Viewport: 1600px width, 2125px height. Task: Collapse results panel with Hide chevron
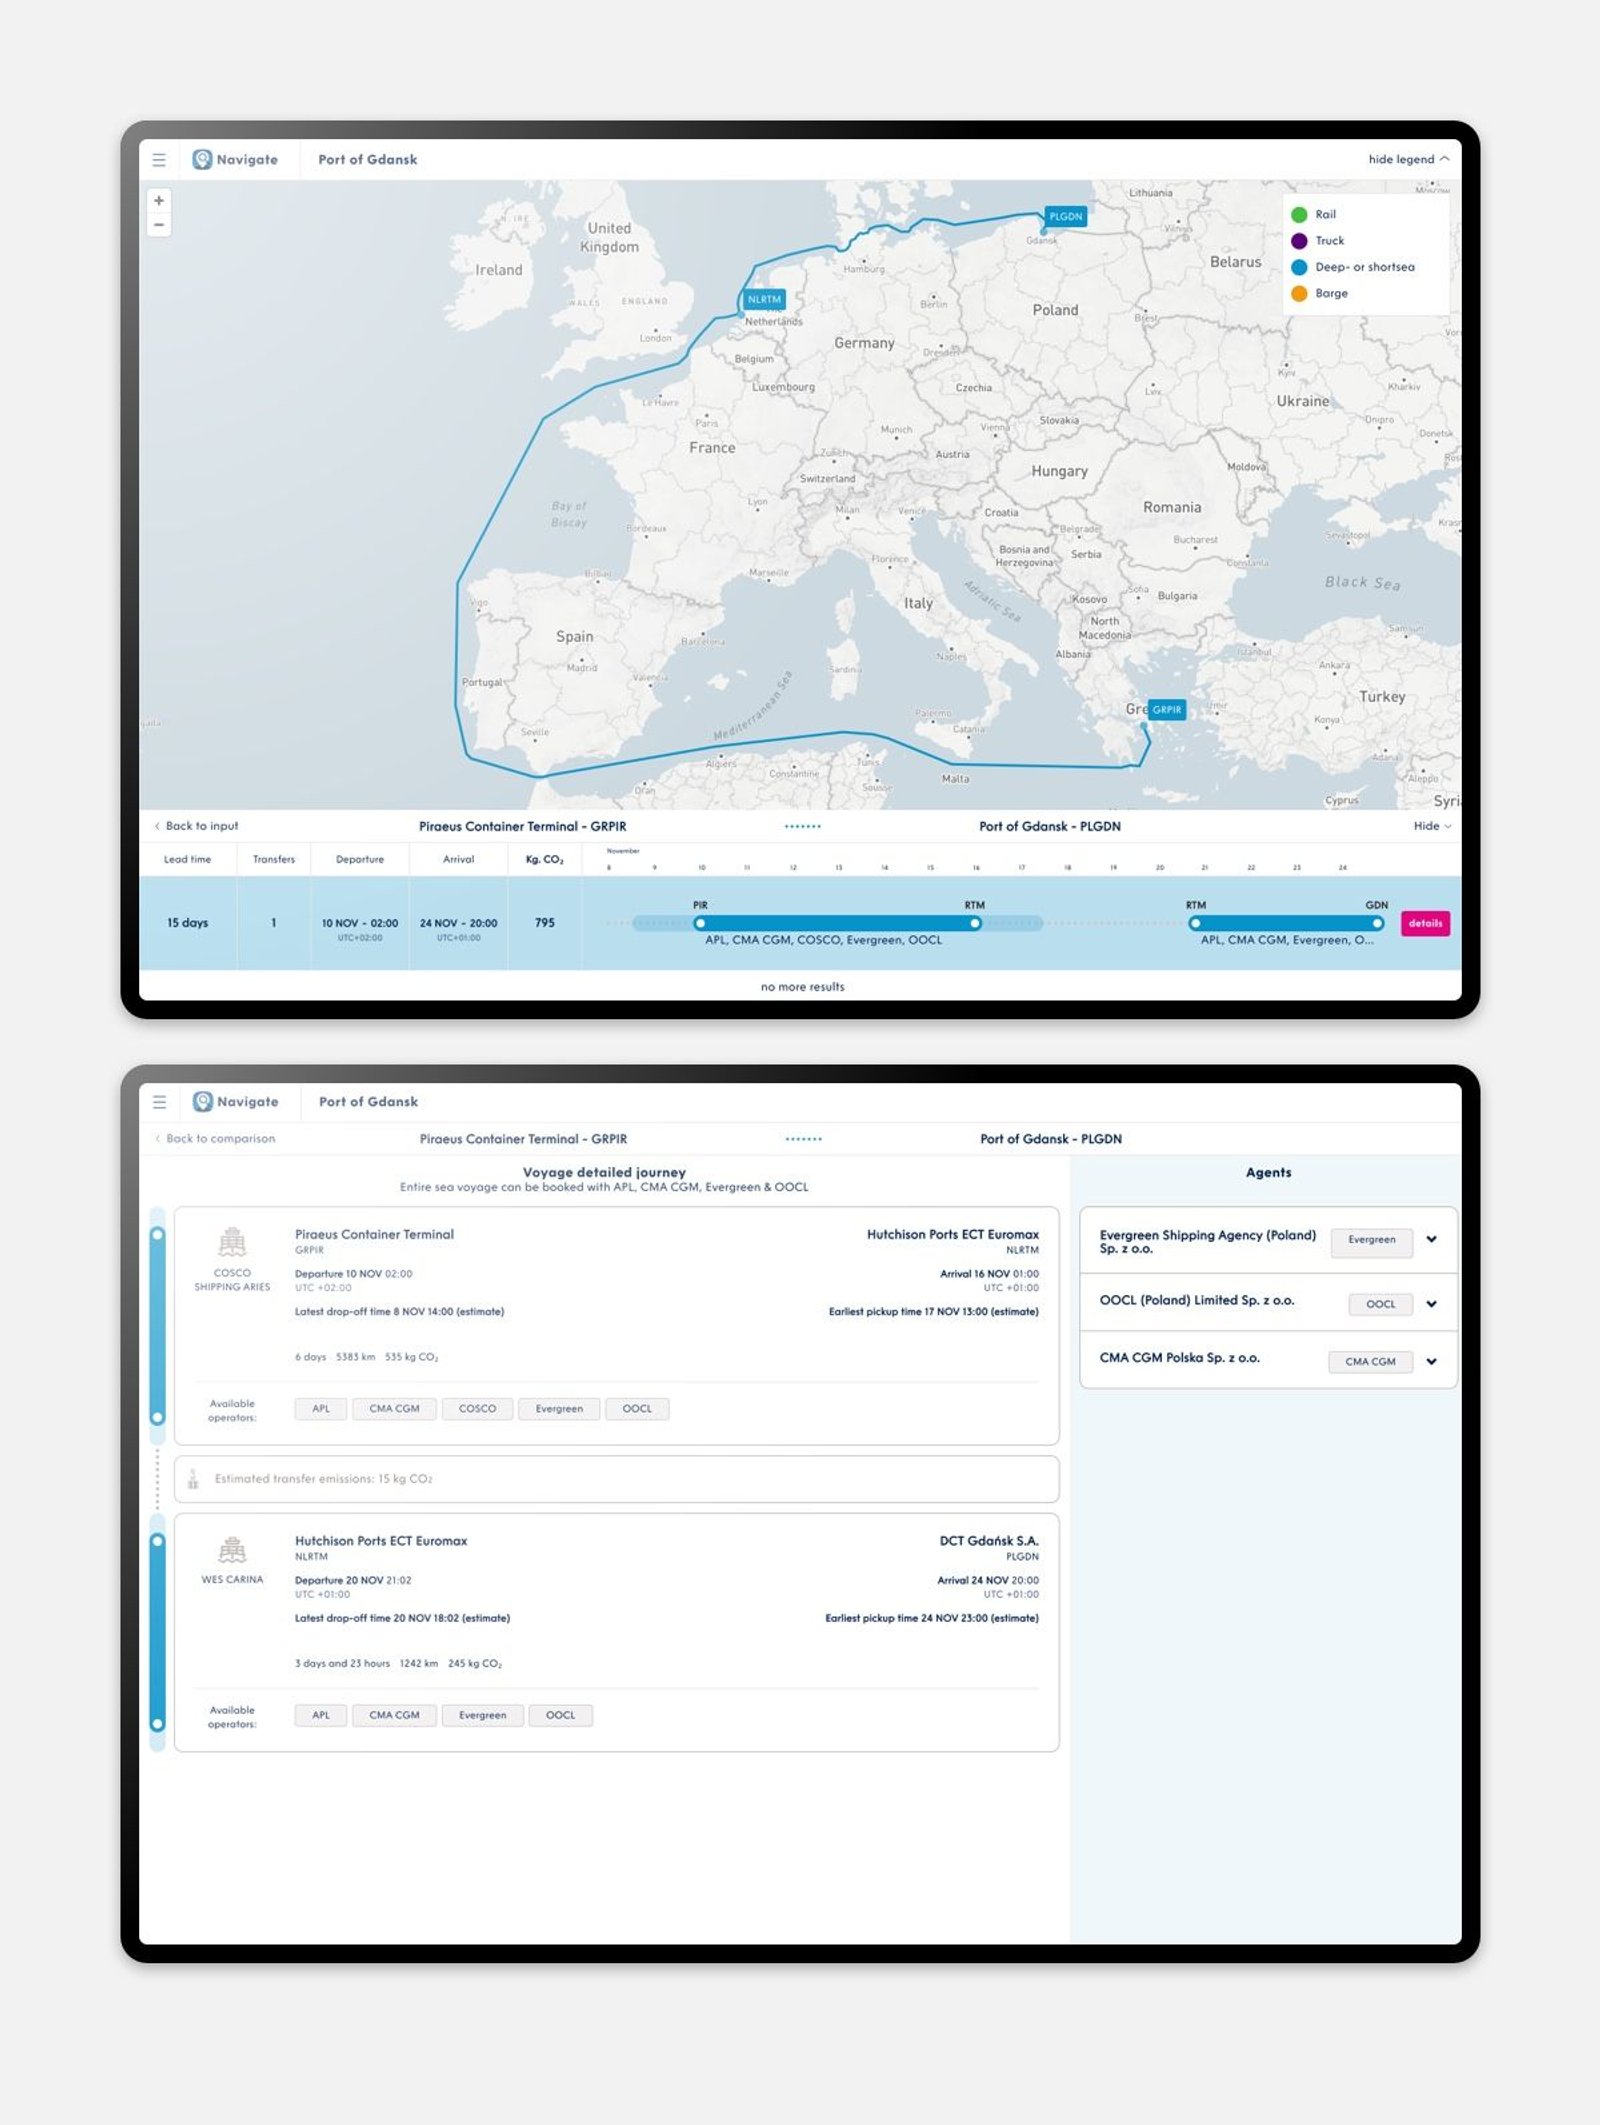(x=1433, y=826)
